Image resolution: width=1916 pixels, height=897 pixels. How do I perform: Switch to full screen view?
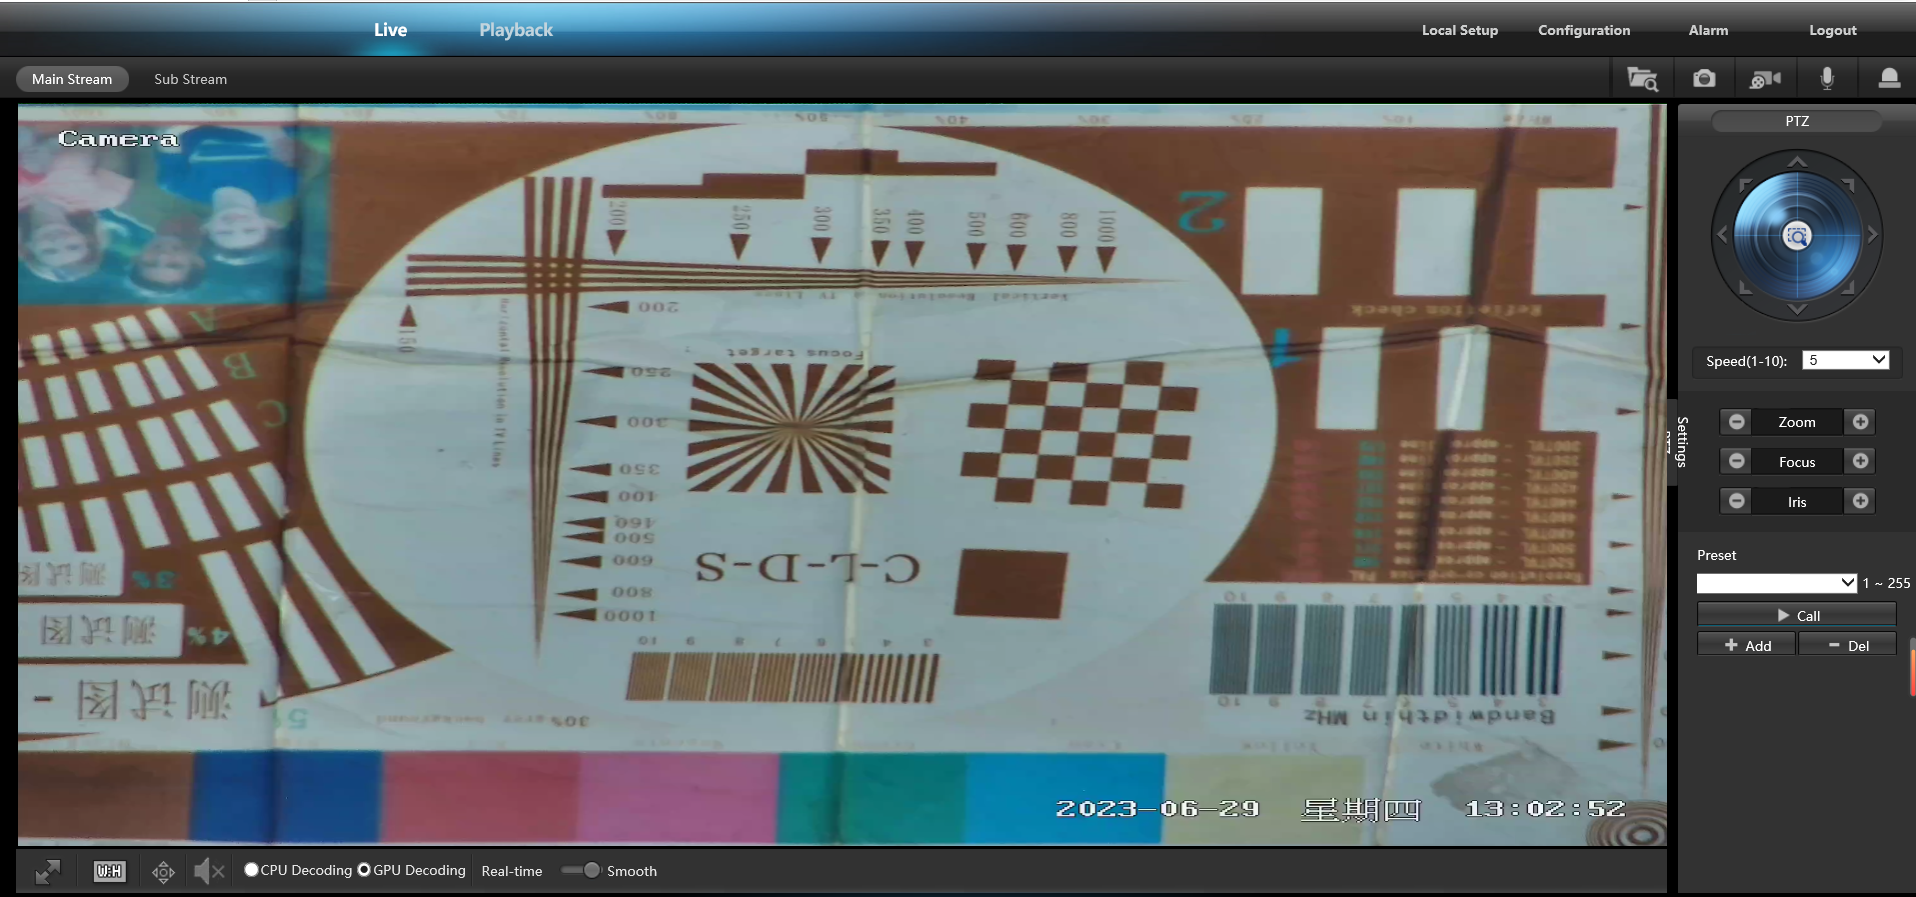tap(47, 871)
